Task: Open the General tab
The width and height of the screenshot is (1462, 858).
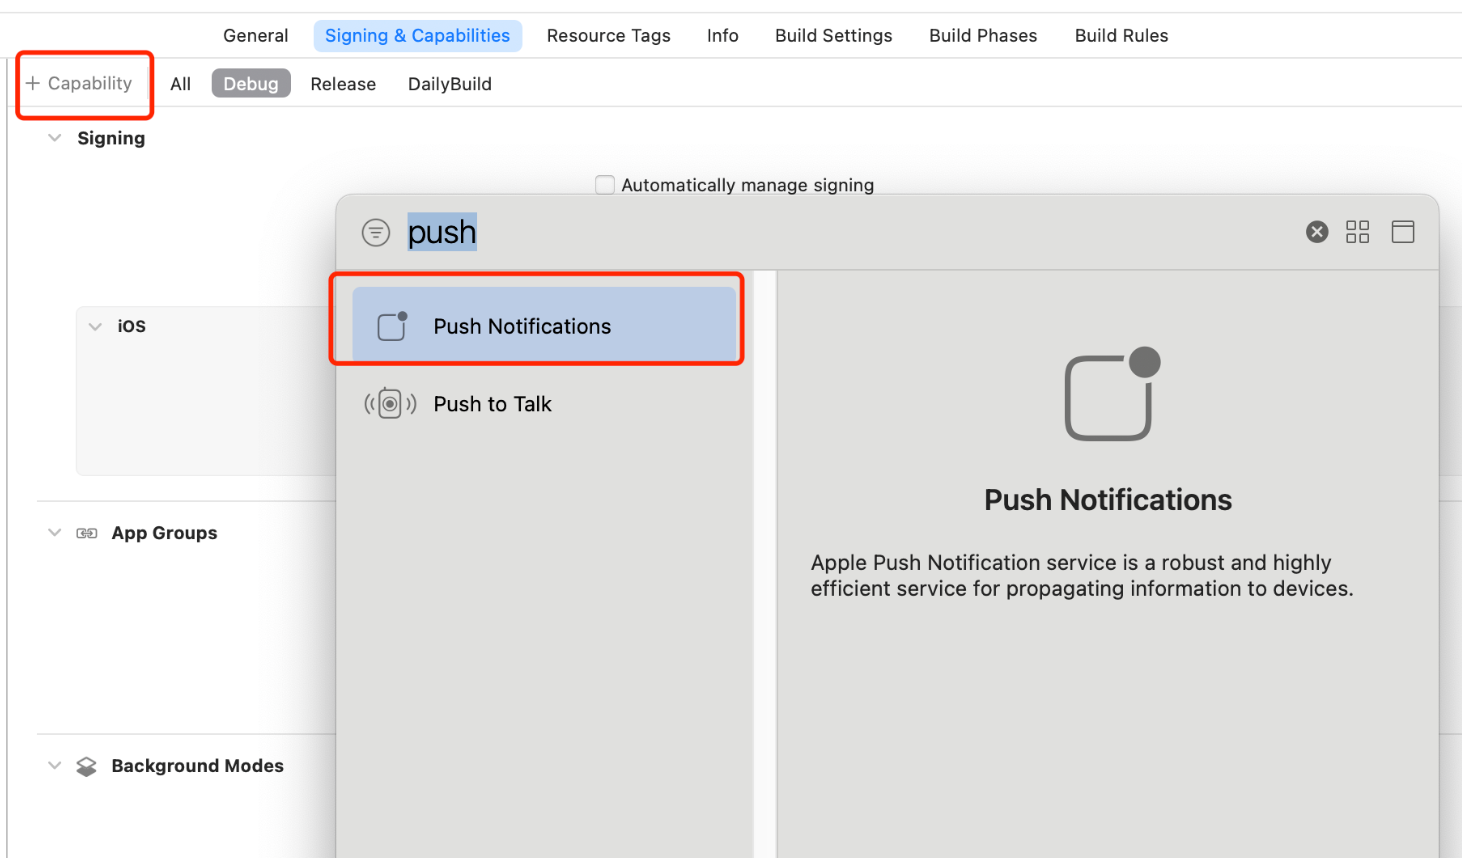Action: [x=256, y=36]
